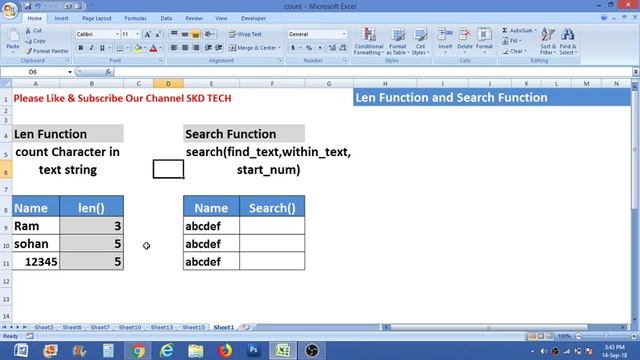Open the Data ribbon tab
This screenshot has height=360, width=640.
click(x=166, y=18)
